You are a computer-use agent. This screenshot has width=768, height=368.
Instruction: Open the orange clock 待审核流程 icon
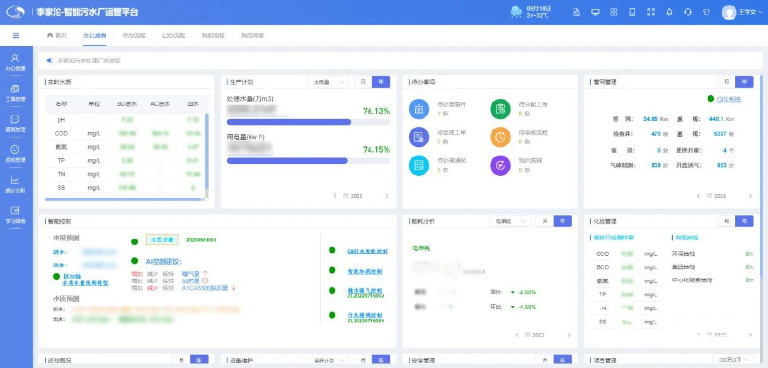(500, 138)
